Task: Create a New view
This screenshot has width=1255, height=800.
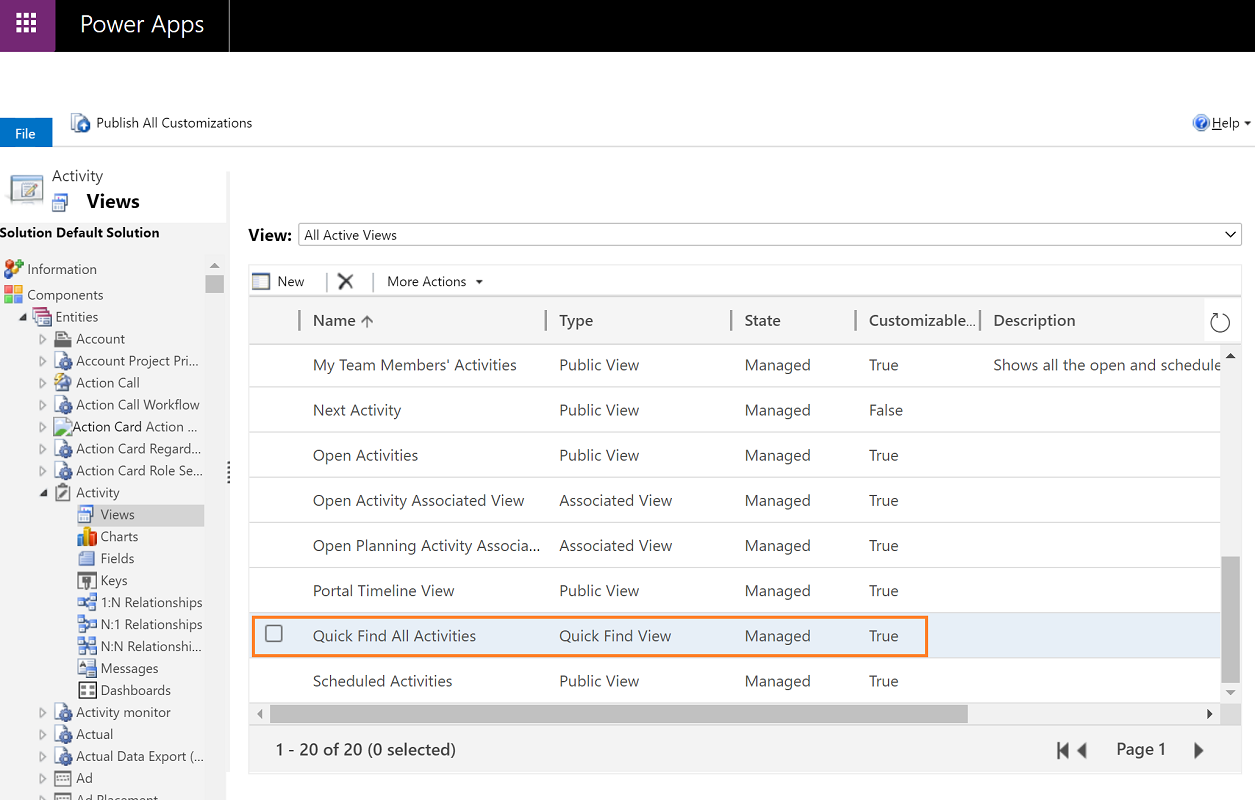Action: pos(279,281)
